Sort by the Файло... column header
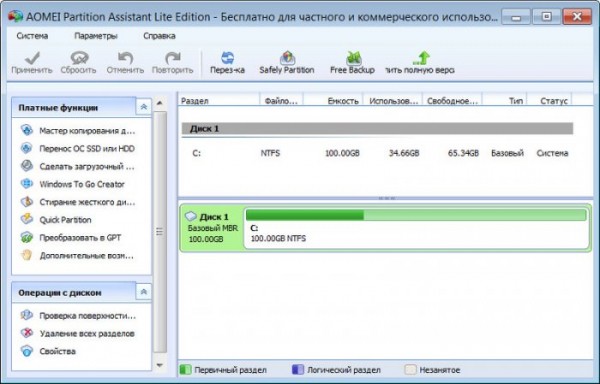 click(x=281, y=101)
